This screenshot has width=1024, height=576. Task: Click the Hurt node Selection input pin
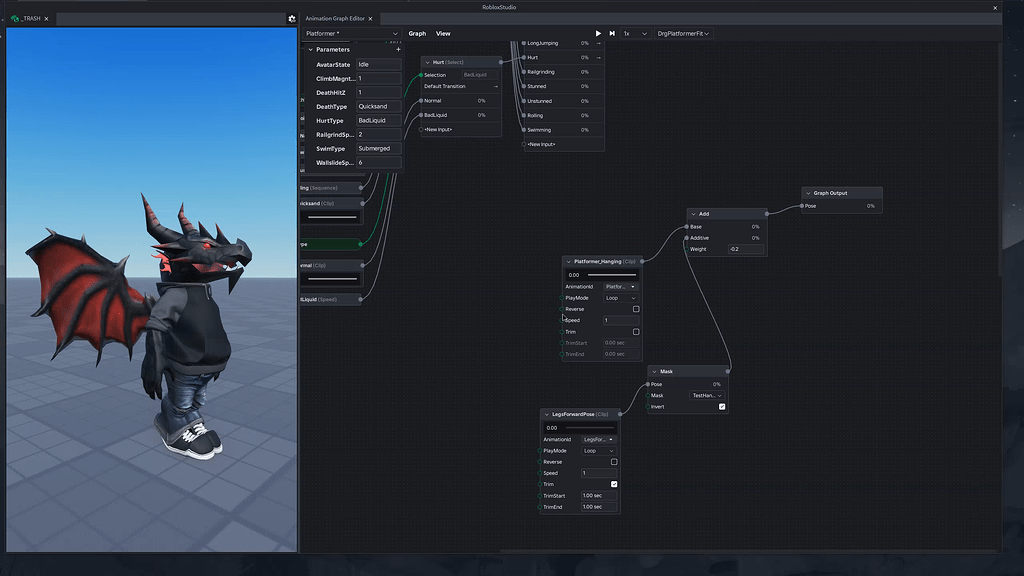[421, 75]
